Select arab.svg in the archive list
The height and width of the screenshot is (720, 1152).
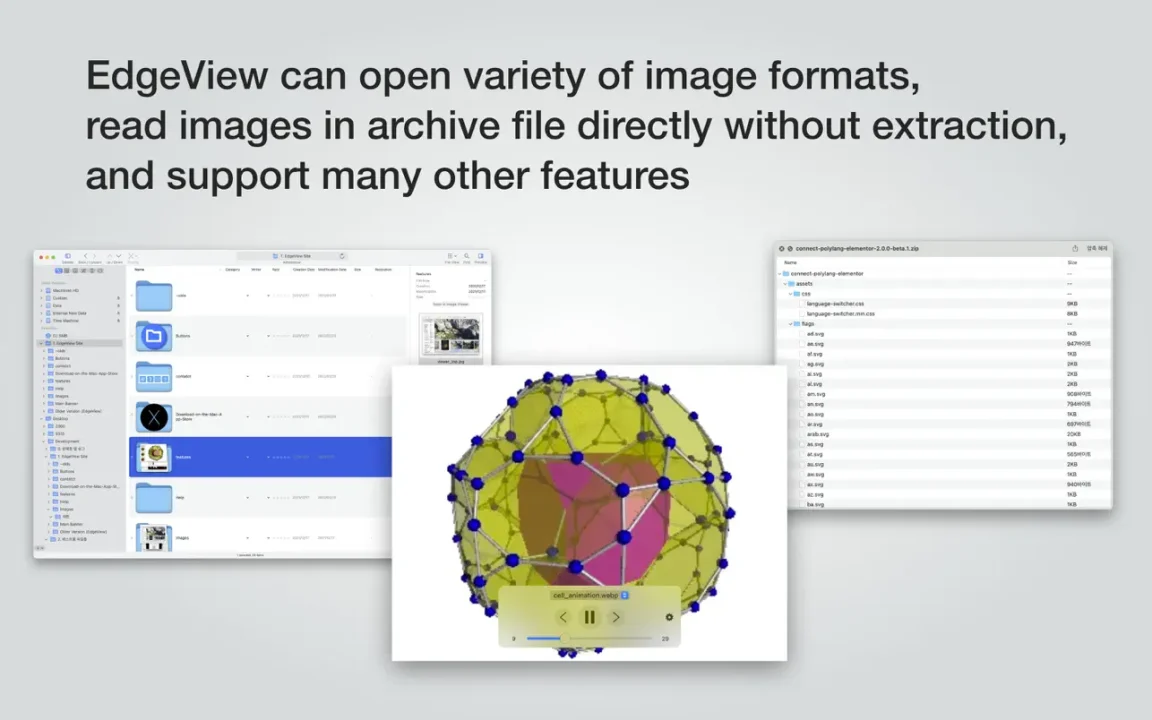point(818,434)
